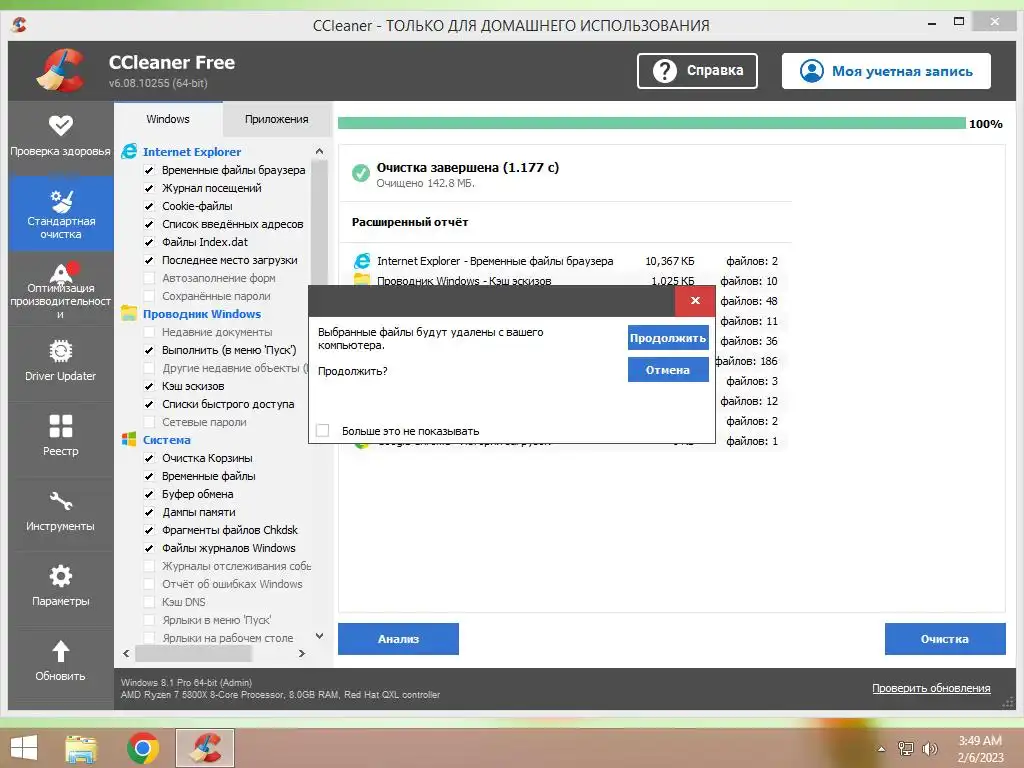The height and width of the screenshot is (768, 1024).
Task: Open Инструменты (Tools) section
Action: pos(61,511)
